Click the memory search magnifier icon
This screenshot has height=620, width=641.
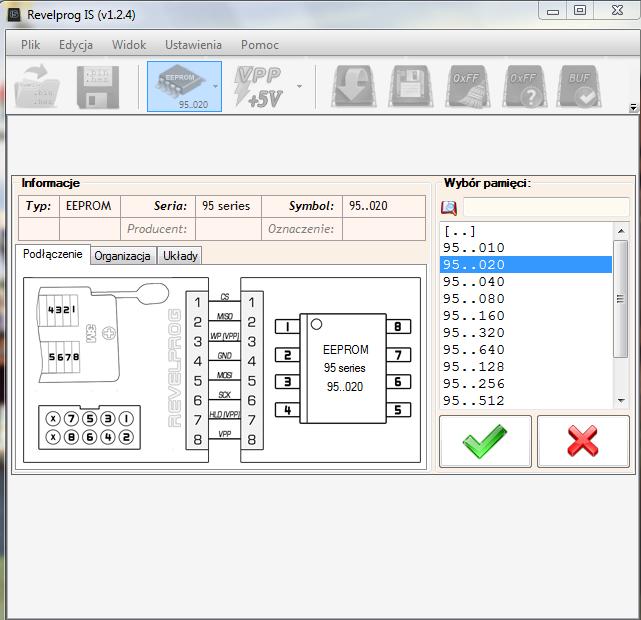point(449,208)
